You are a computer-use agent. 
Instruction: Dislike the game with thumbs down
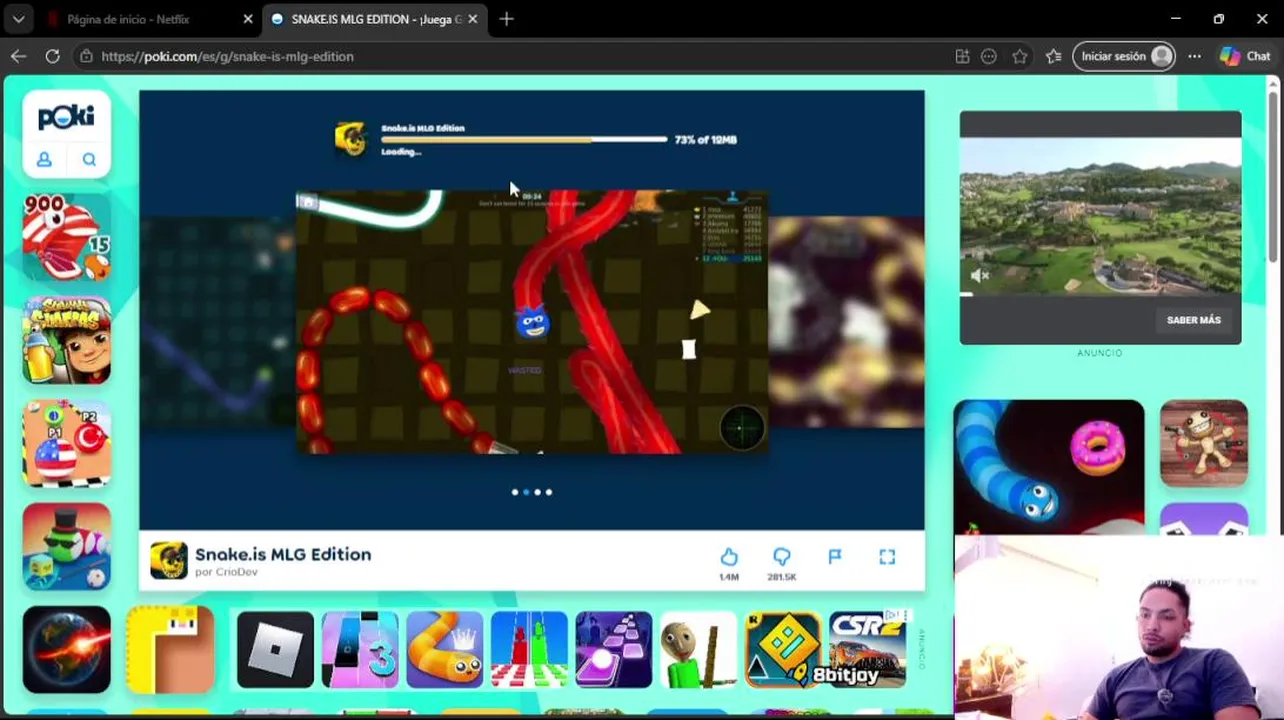781,557
